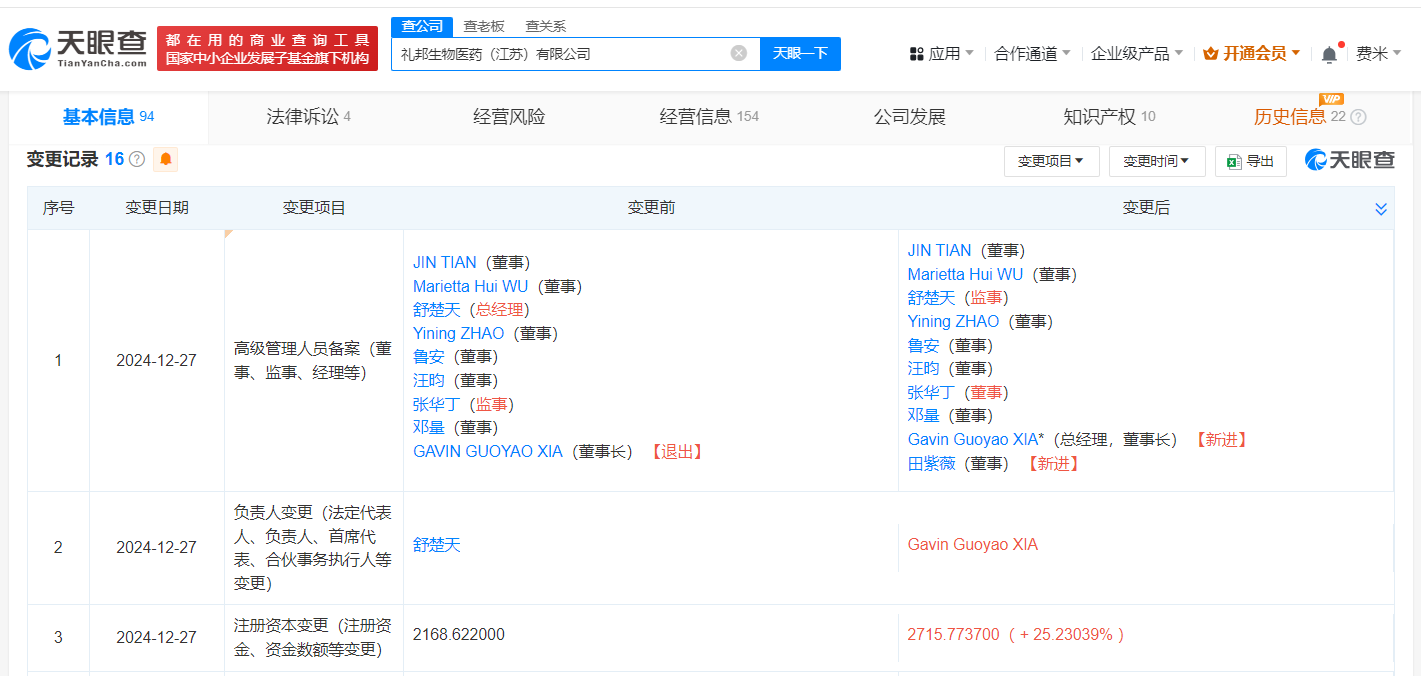
Task: Open the 应用 dropdown menu
Action: click(941, 54)
